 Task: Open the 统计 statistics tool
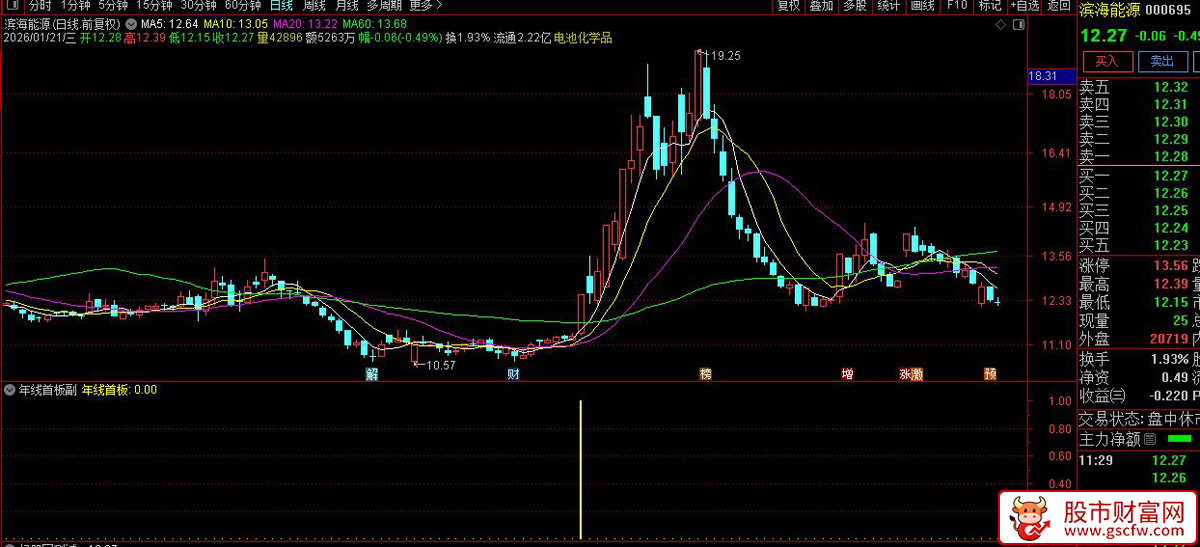tap(888, 6)
